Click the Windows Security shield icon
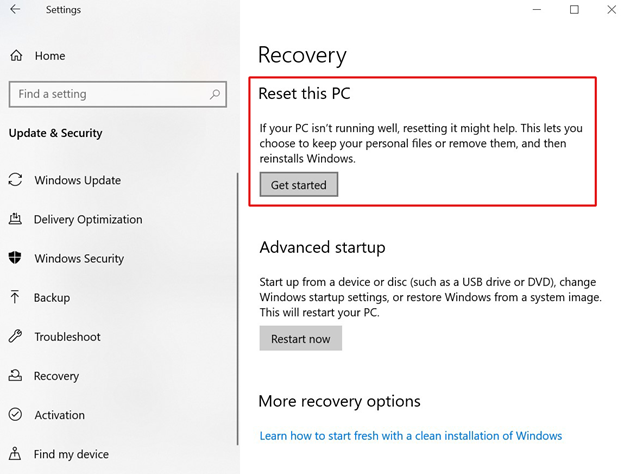 (15, 258)
